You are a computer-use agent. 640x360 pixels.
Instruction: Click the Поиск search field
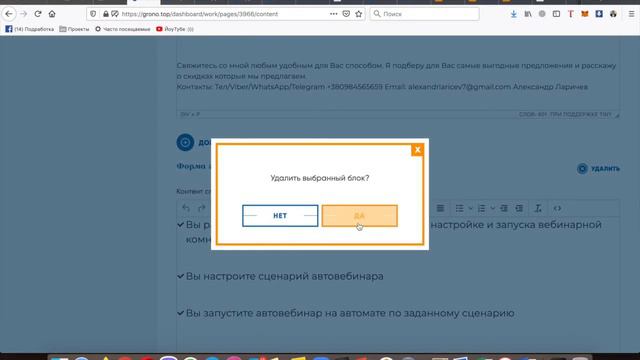(x=424, y=14)
